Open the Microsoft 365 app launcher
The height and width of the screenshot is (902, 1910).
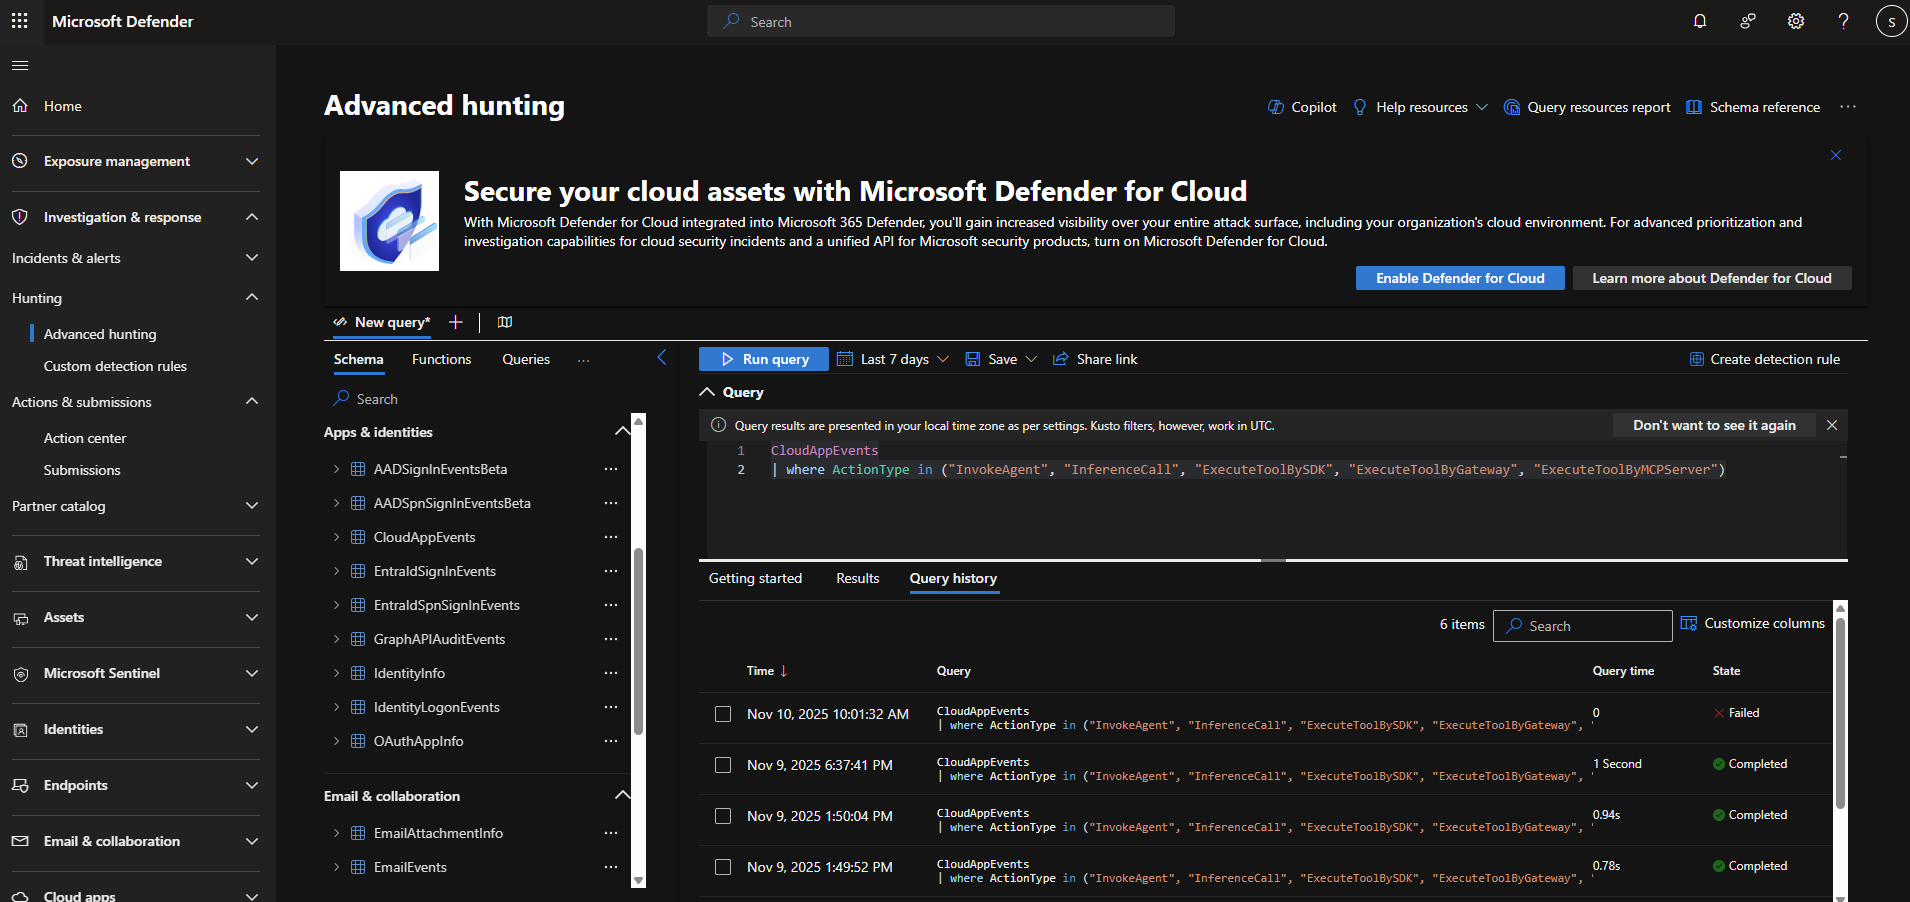pos(19,21)
